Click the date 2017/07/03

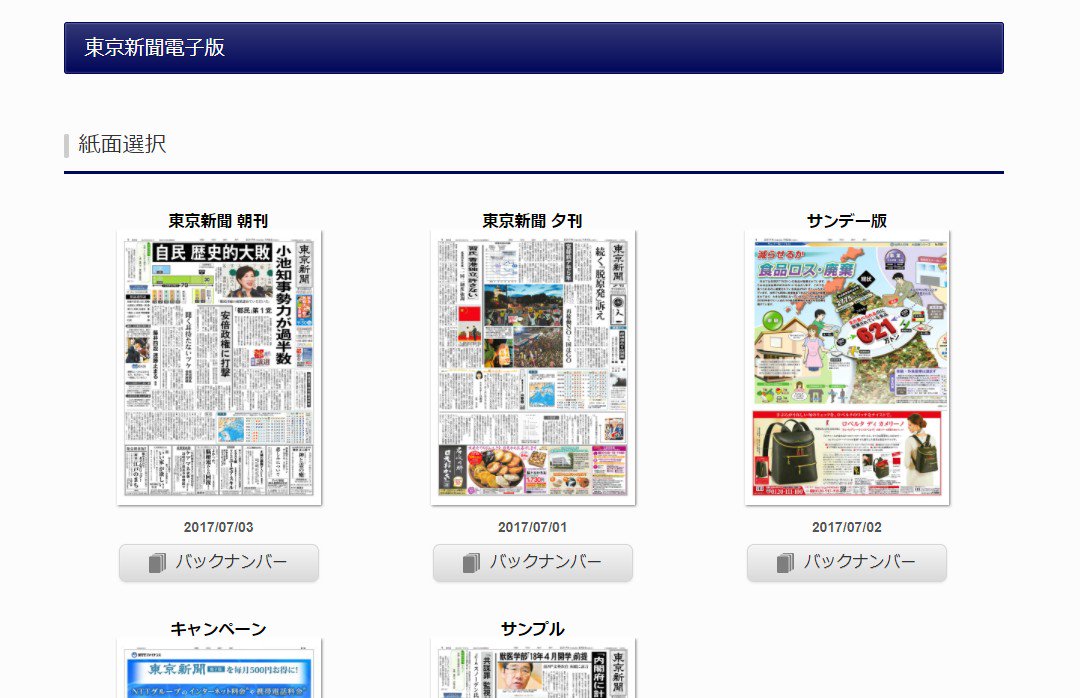218,527
